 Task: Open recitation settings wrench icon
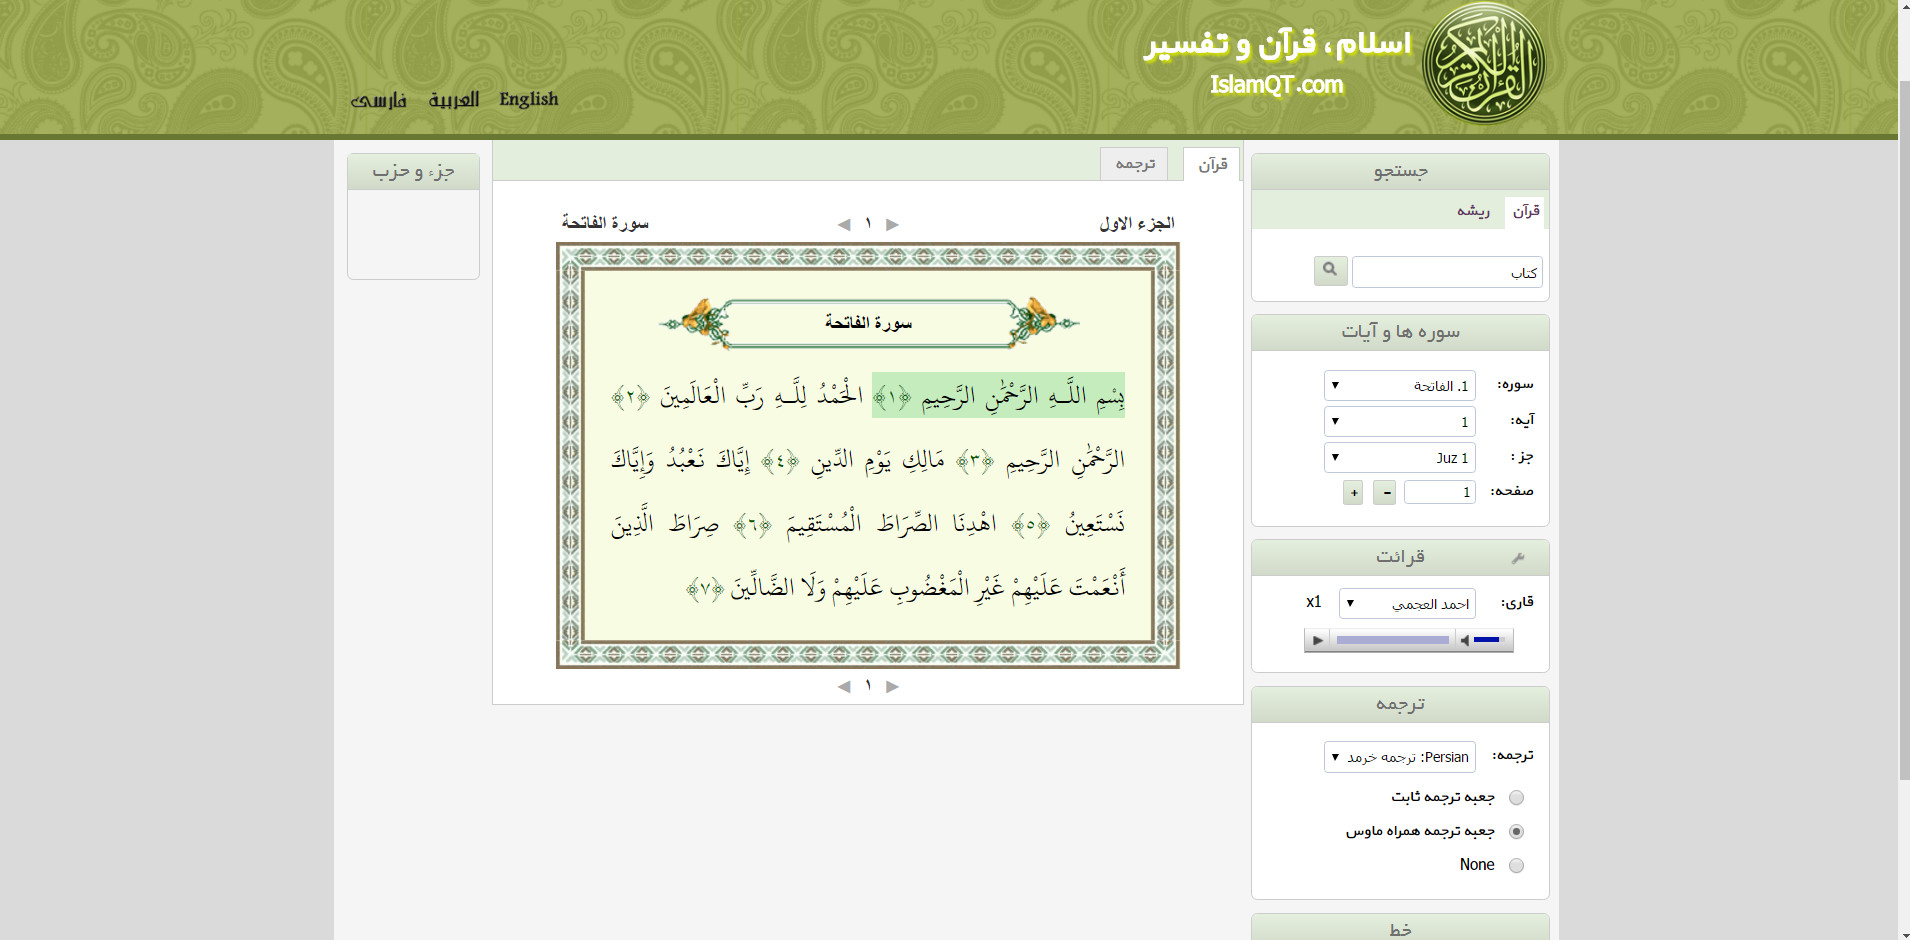(x=1518, y=558)
